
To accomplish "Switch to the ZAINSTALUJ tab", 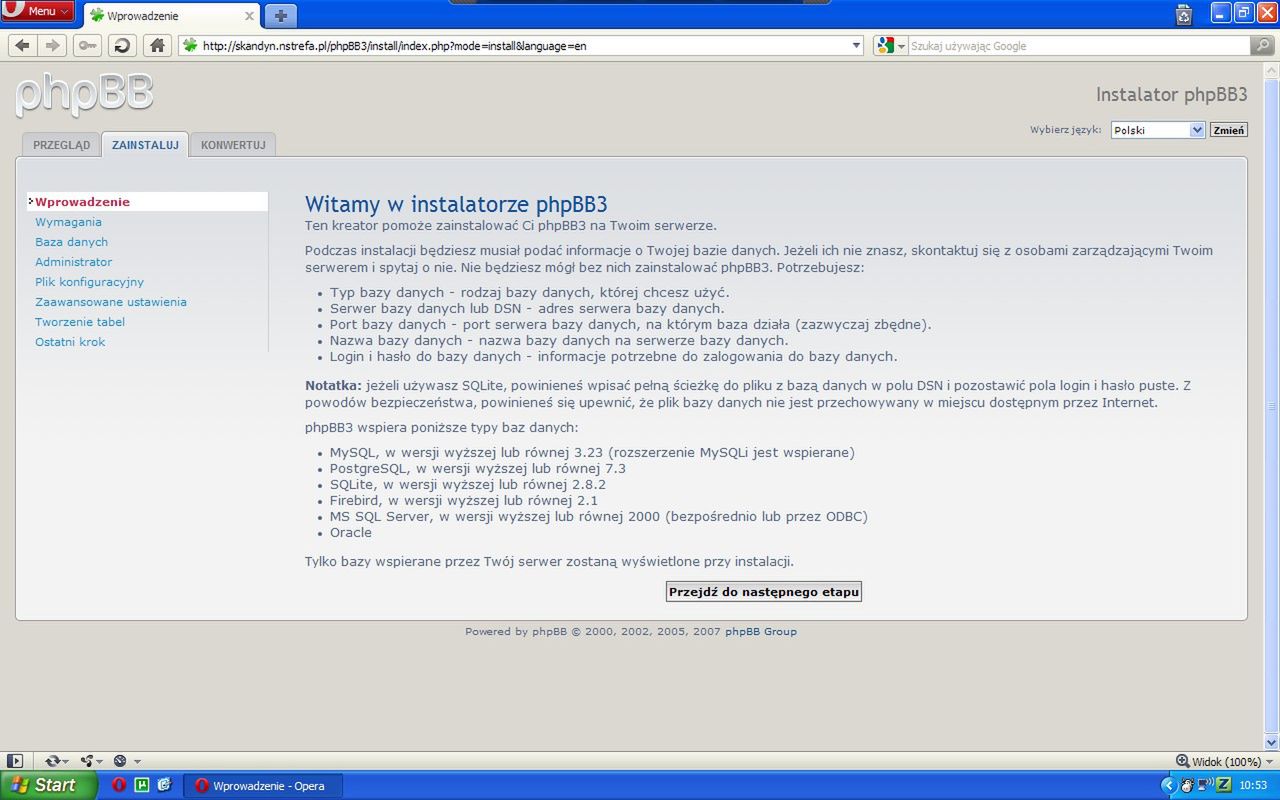I will 145,145.
